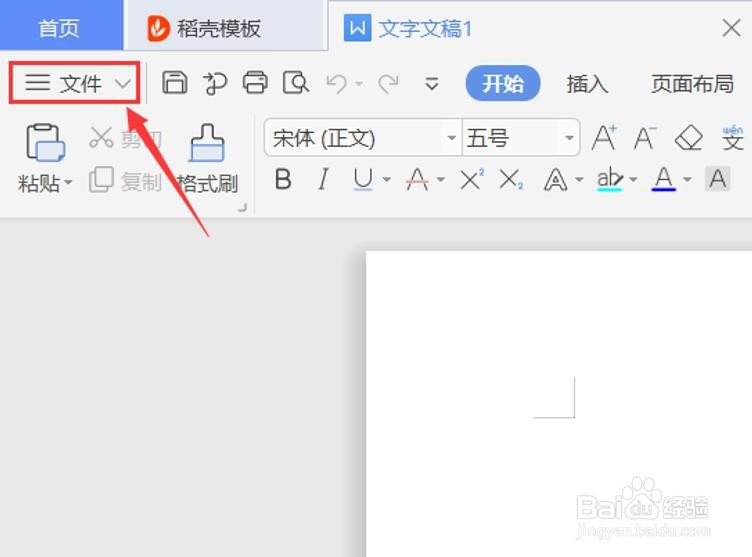Click the 复制 copy button

click(x=125, y=181)
